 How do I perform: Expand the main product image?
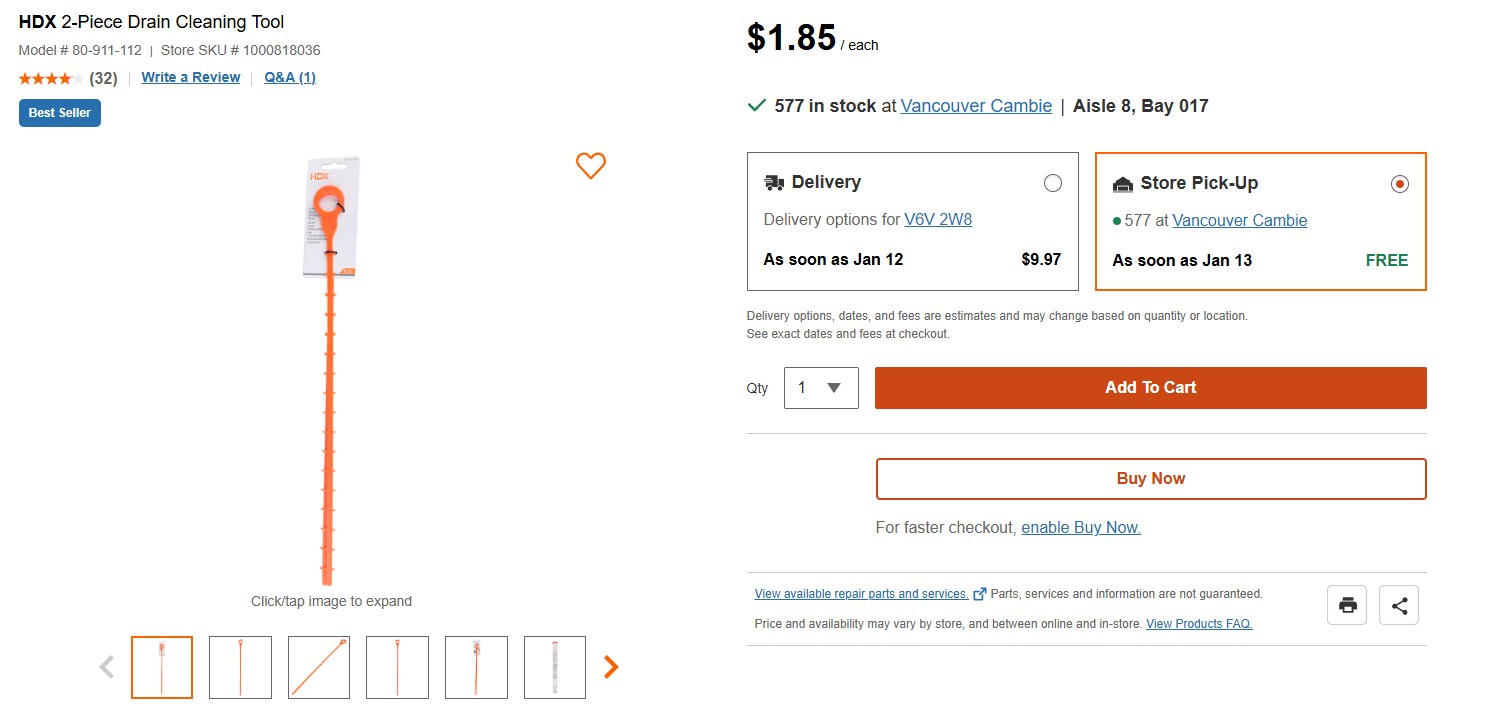click(x=331, y=370)
